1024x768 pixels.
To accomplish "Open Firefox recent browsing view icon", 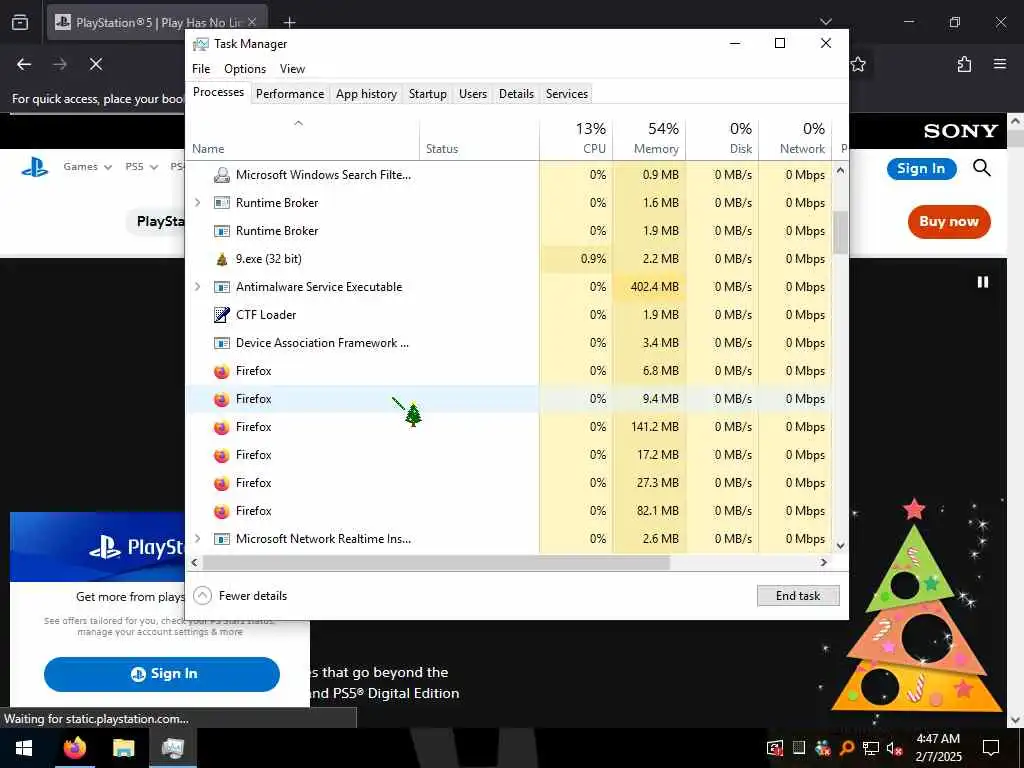I will [20, 22].
